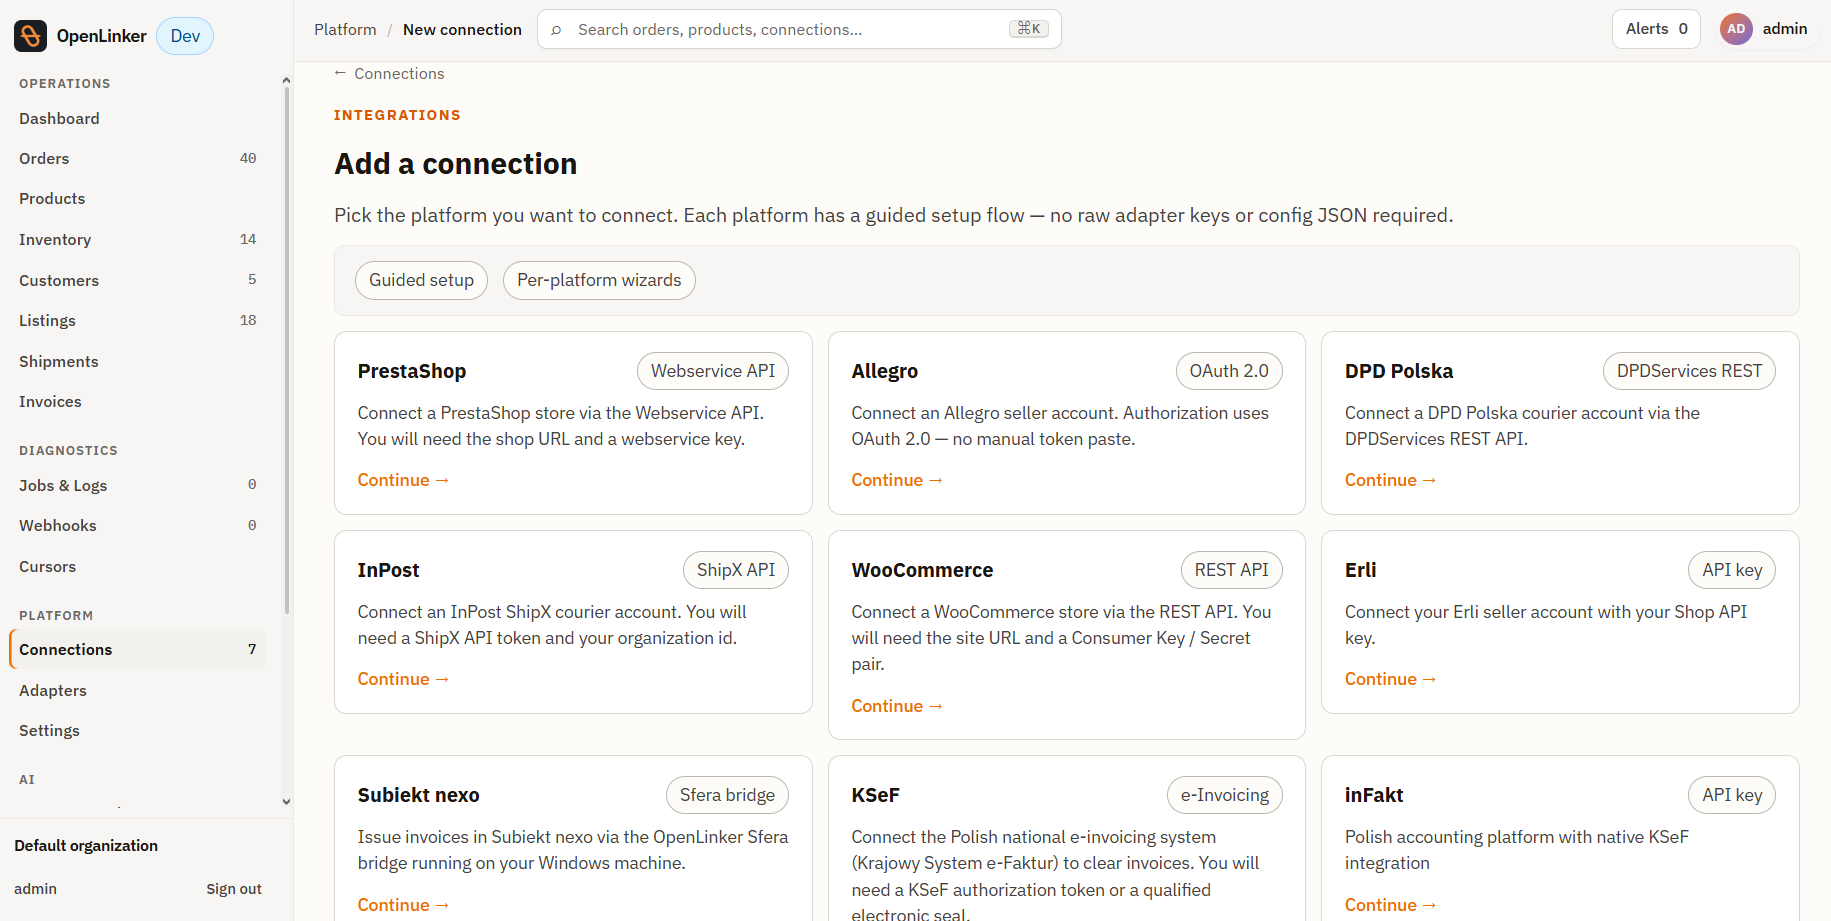Click the Guided setup pill
Viewport: 1831px width, 921px height.
pos(421,280)
